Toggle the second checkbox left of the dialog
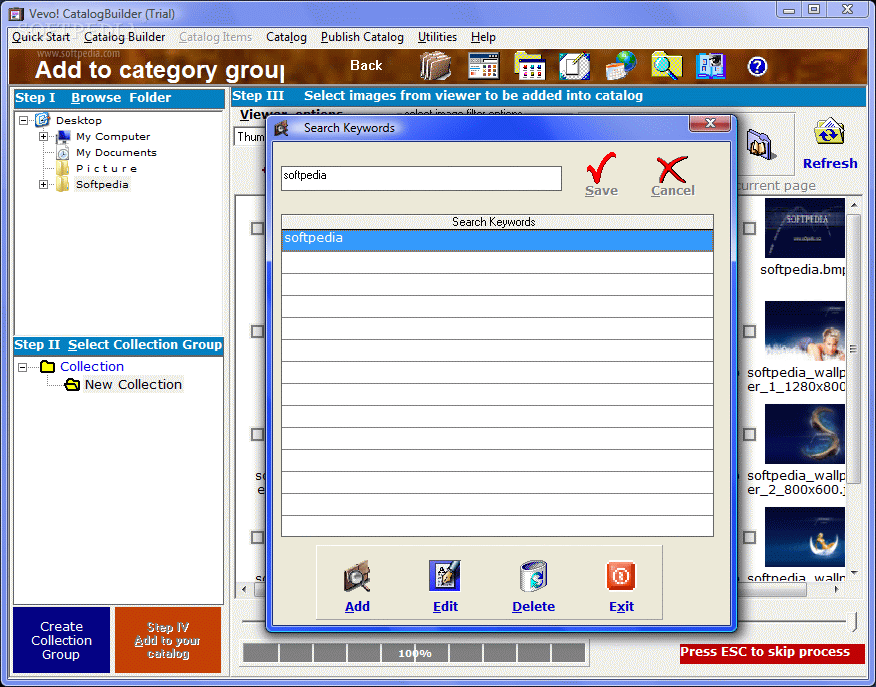Image resolution: width=876 pixels, height=687 pixels. [x=257, y=331]
